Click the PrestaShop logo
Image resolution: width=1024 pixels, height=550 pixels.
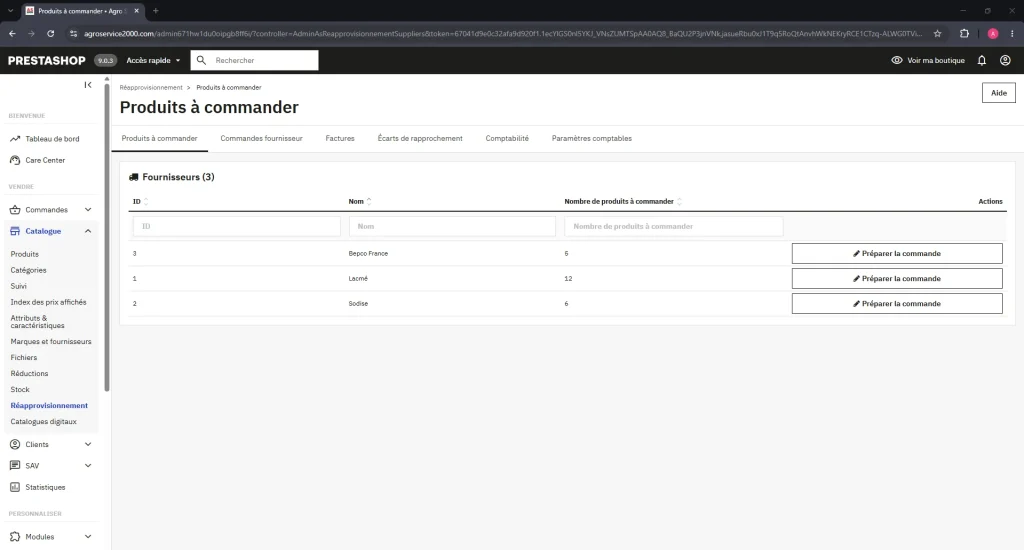46,60
